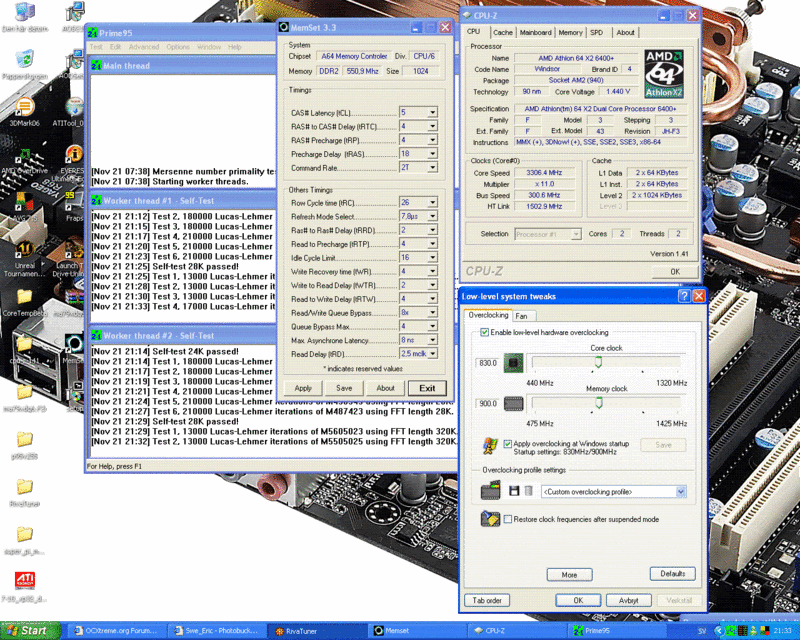Click OK in the CPU-Z window
Image resolution: width=800 pixels, height=640 pixels.
[674, 272]
